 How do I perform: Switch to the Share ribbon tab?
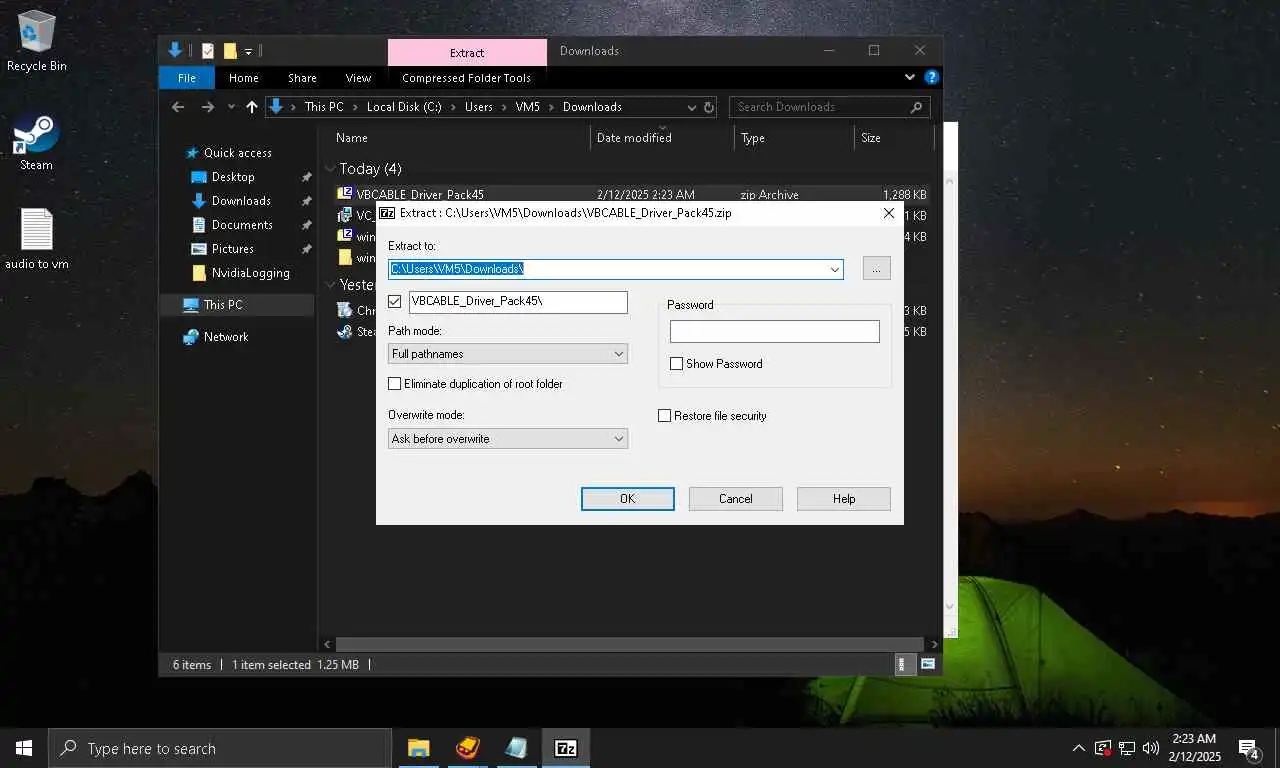click(x=302, y=78)
